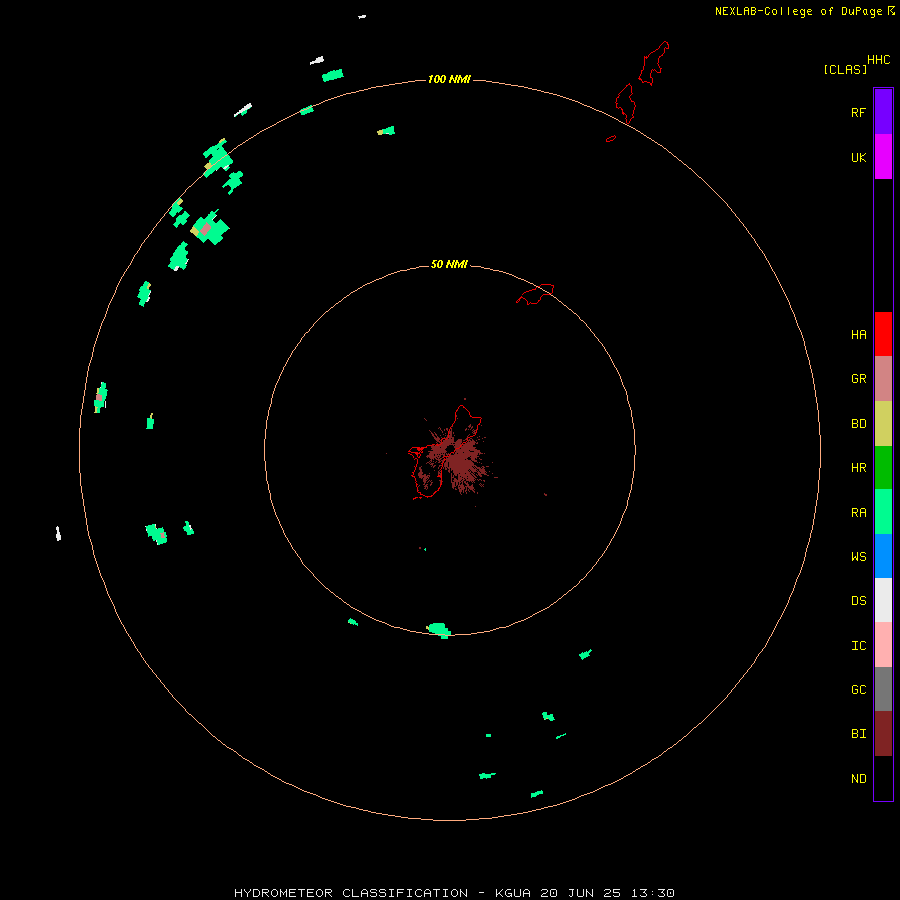Click the "50 NMI" range ring label

coord(449,264)
